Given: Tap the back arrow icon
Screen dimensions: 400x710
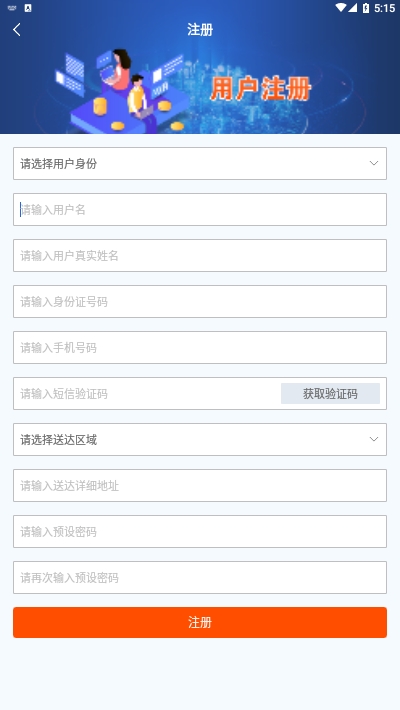Looking at the screenshot, I should (x=17, y=30).
